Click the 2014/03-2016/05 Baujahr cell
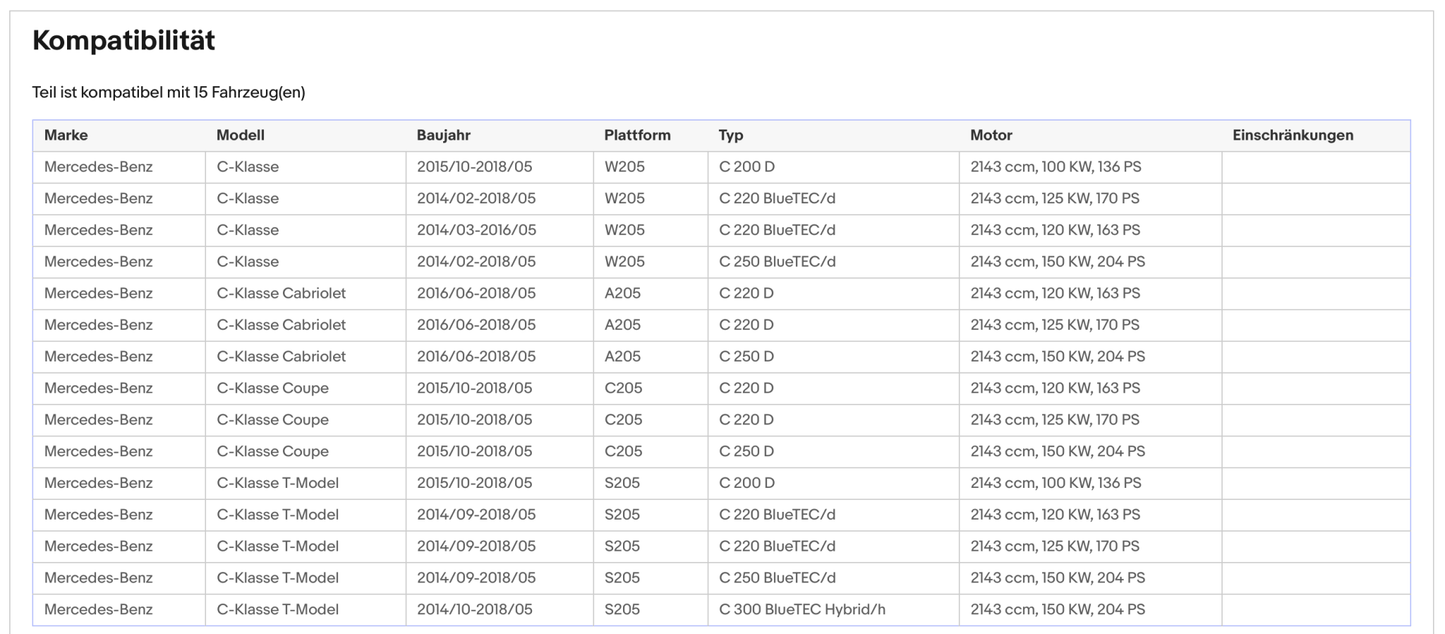This screenshot has height=634, width=1445. tap(476, 230)
